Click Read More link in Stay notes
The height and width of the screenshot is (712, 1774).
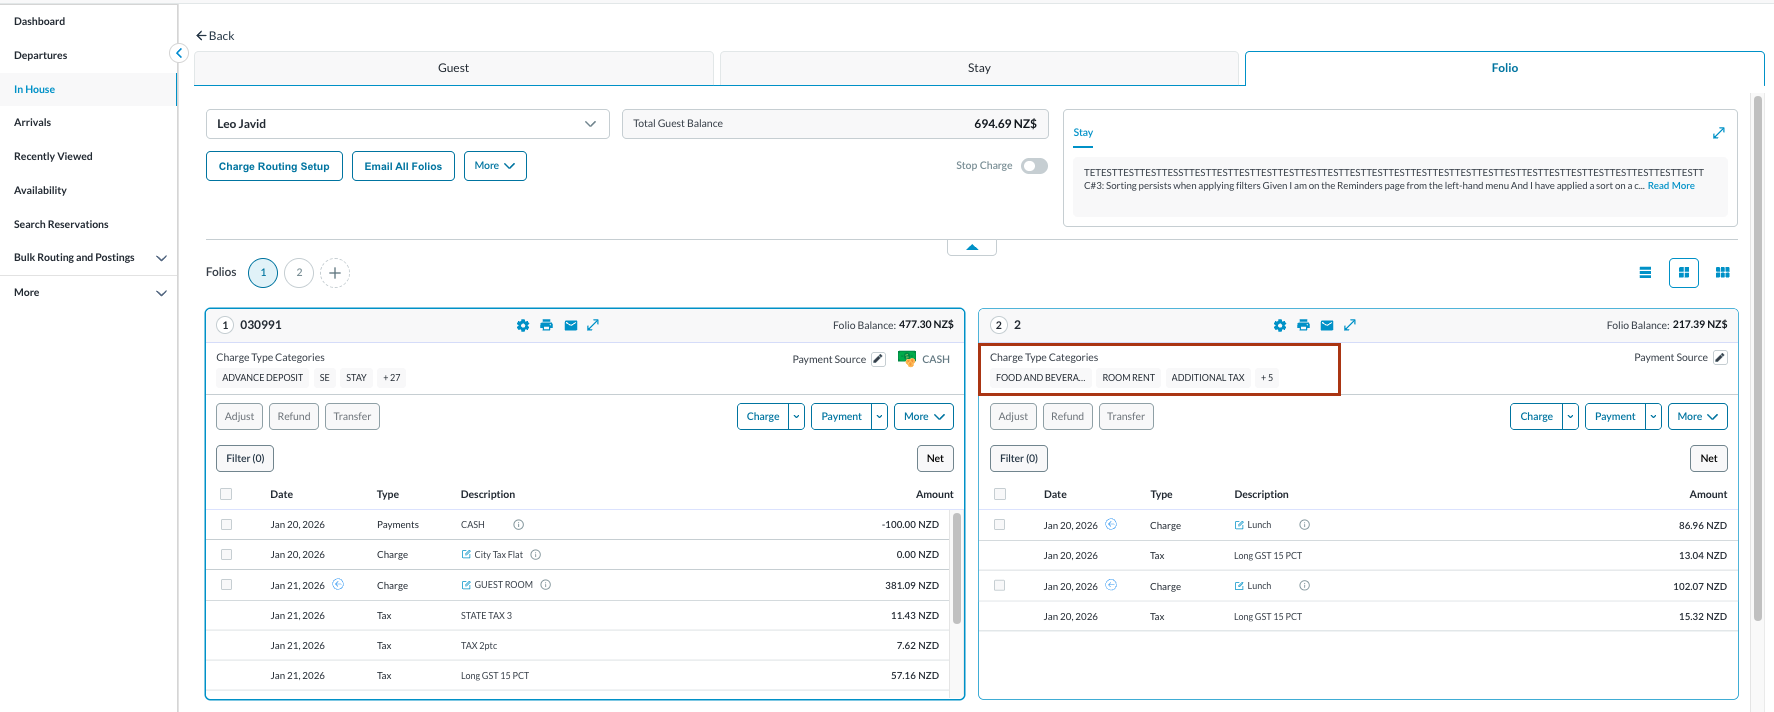click(1670, 186)
